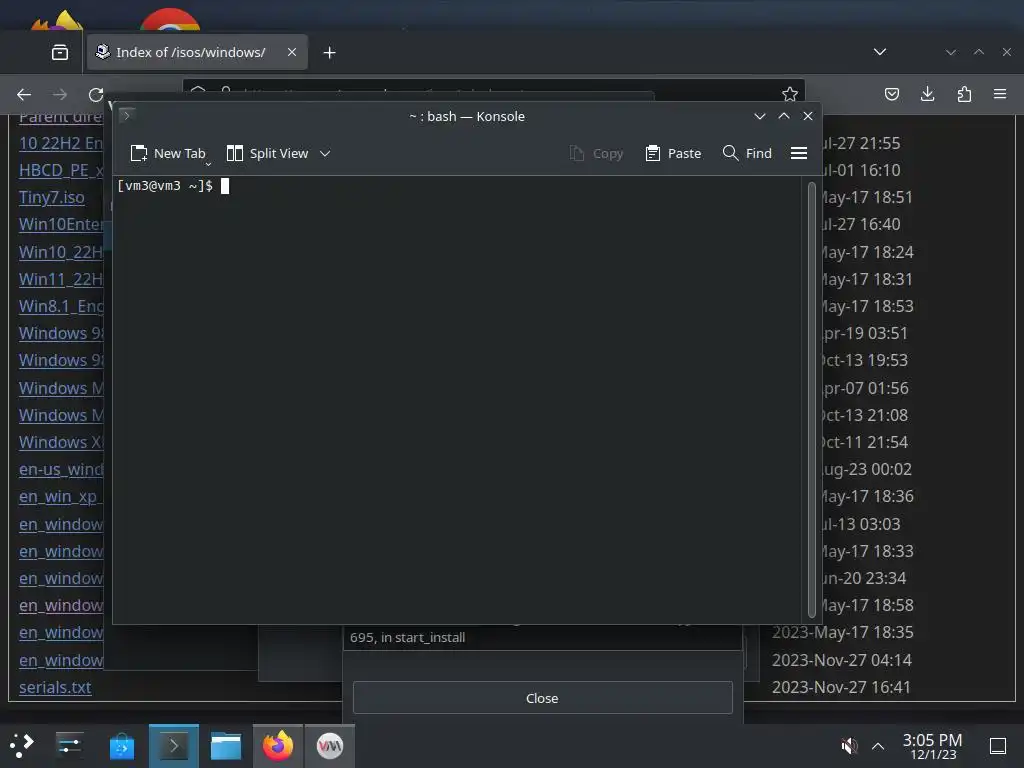Open the KDE application launcher

click(x=22, y=746)
